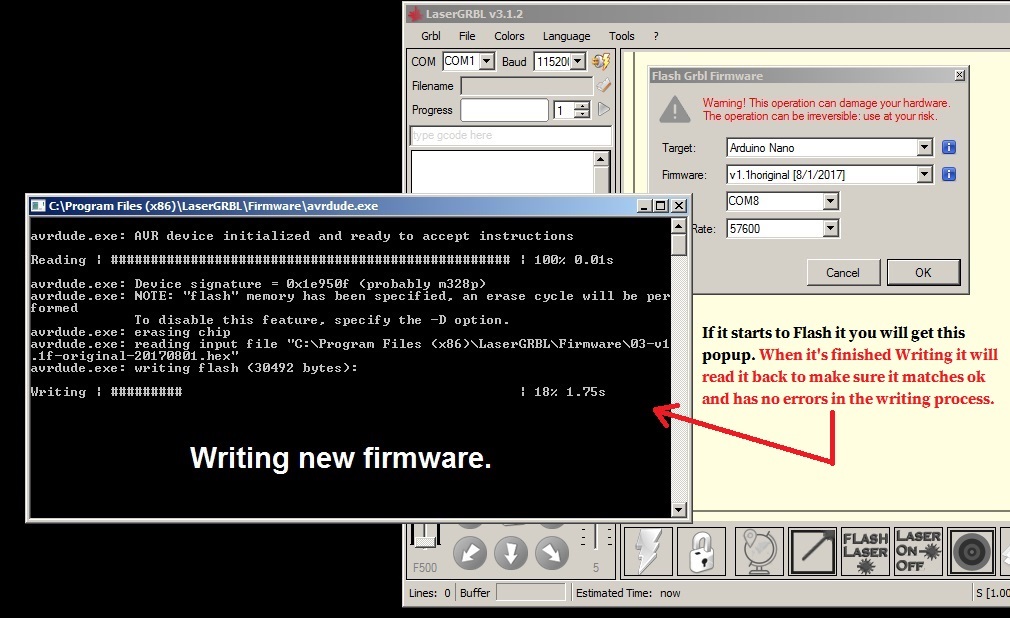Screen dimensions: 1010x618
Task: Click the concentric circles target icon
Action: click(971, 551)
